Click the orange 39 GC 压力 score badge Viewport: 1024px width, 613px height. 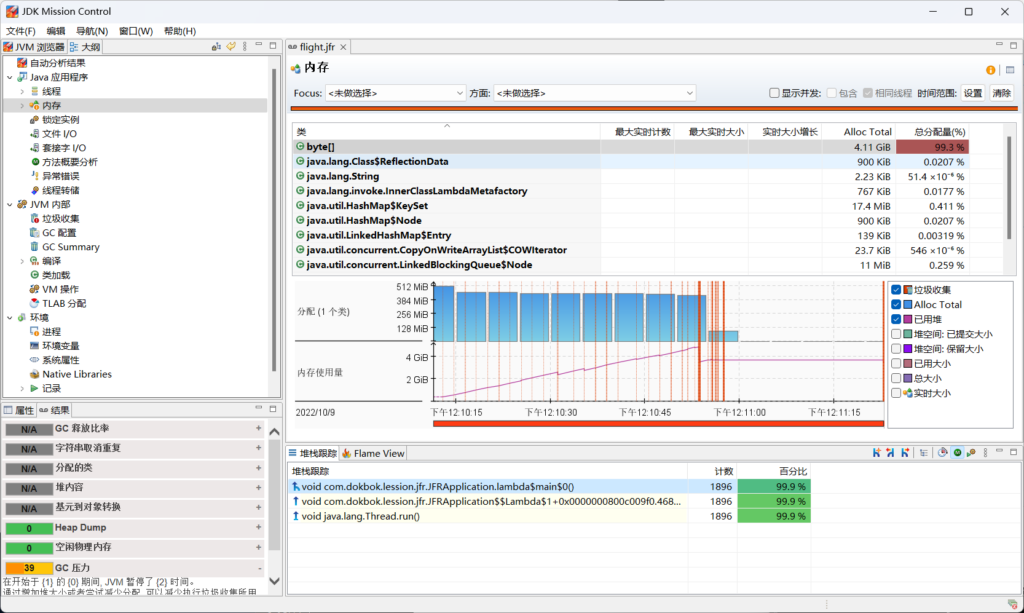(29, 568)
